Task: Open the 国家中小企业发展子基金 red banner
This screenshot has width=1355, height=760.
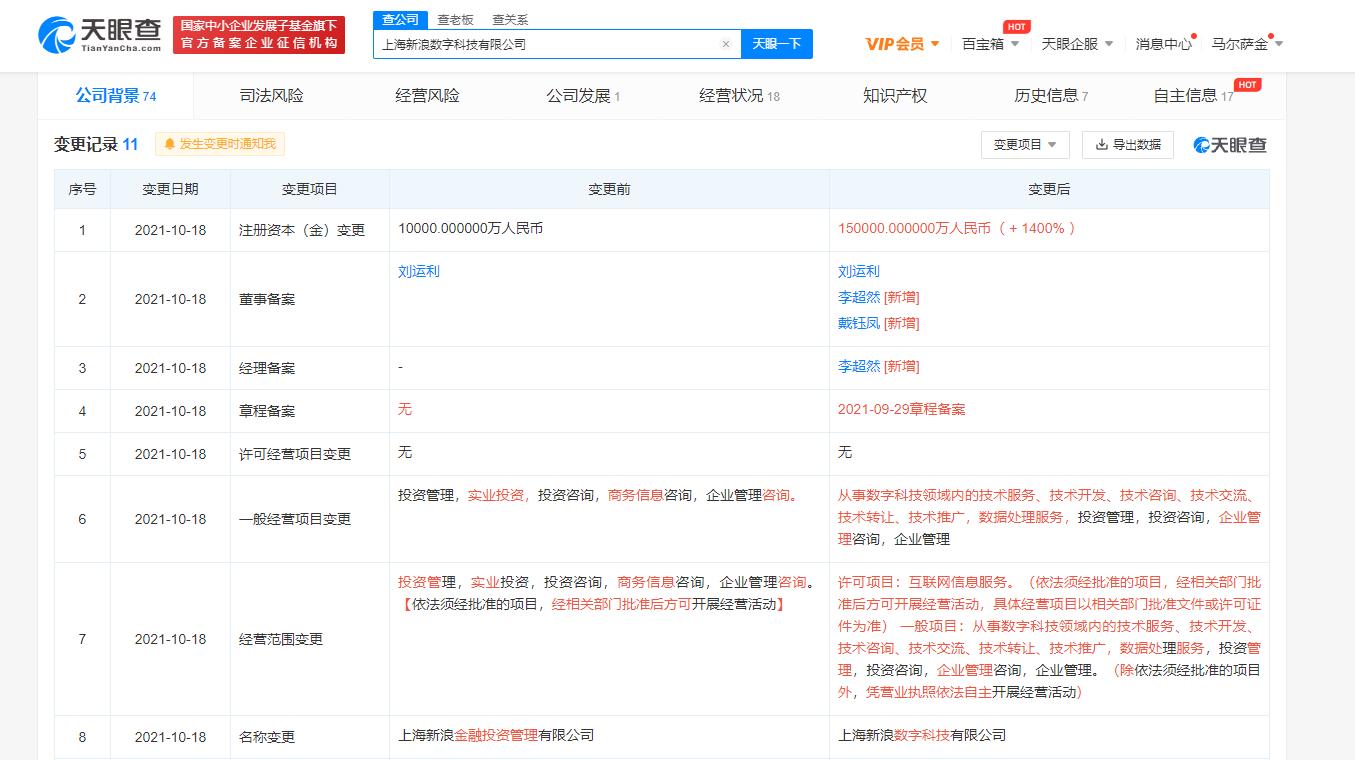Action: 259,35
